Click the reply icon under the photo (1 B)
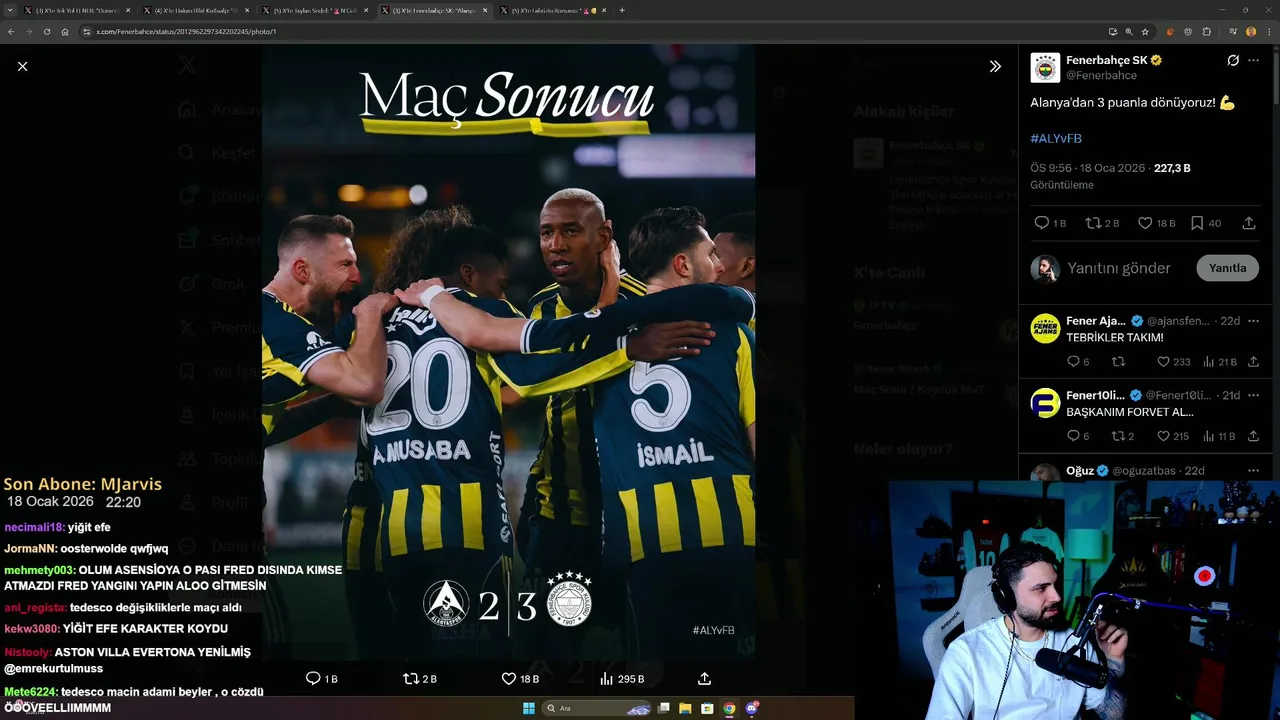The image size is (1280, 720). 322,679
